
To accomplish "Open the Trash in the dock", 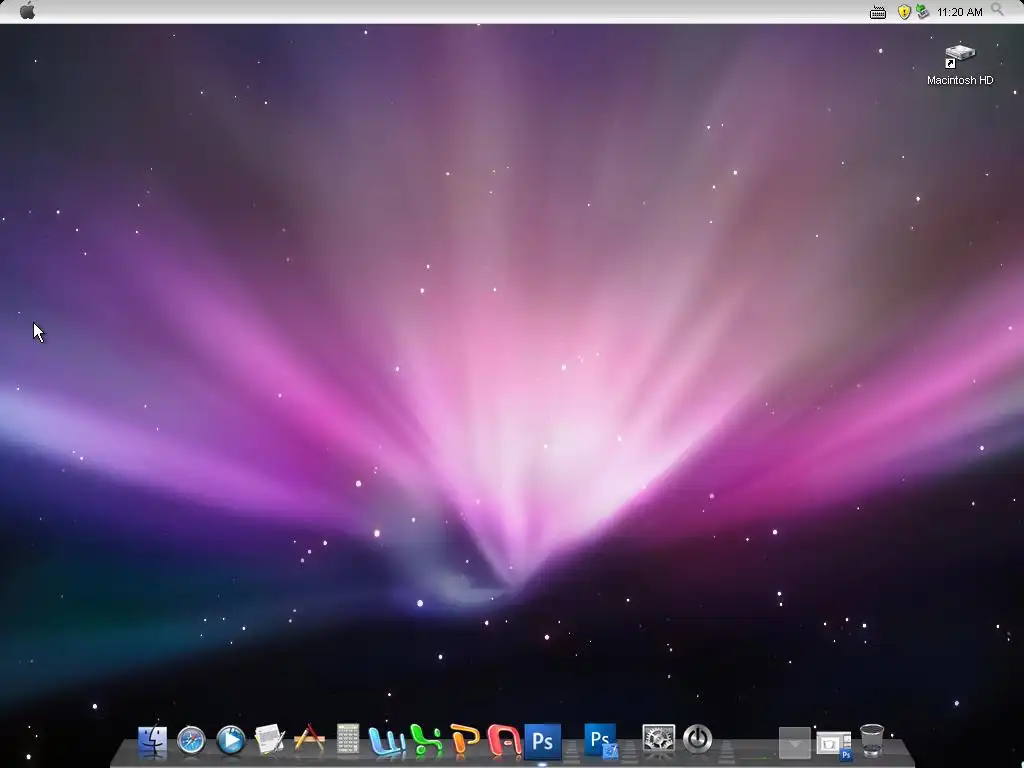I will coord(872,741).
